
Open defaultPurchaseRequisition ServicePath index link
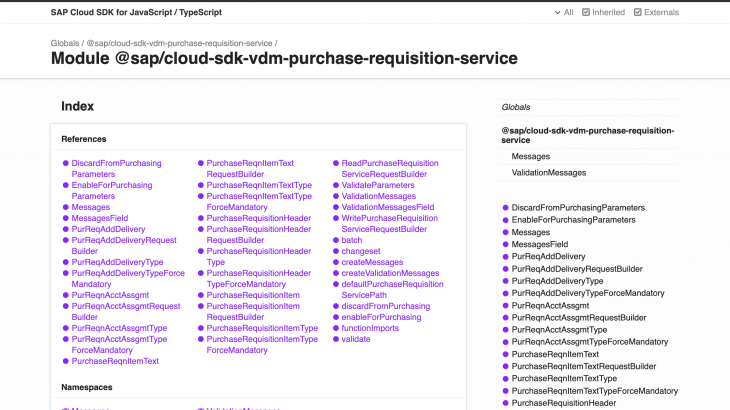click(392, 289)
